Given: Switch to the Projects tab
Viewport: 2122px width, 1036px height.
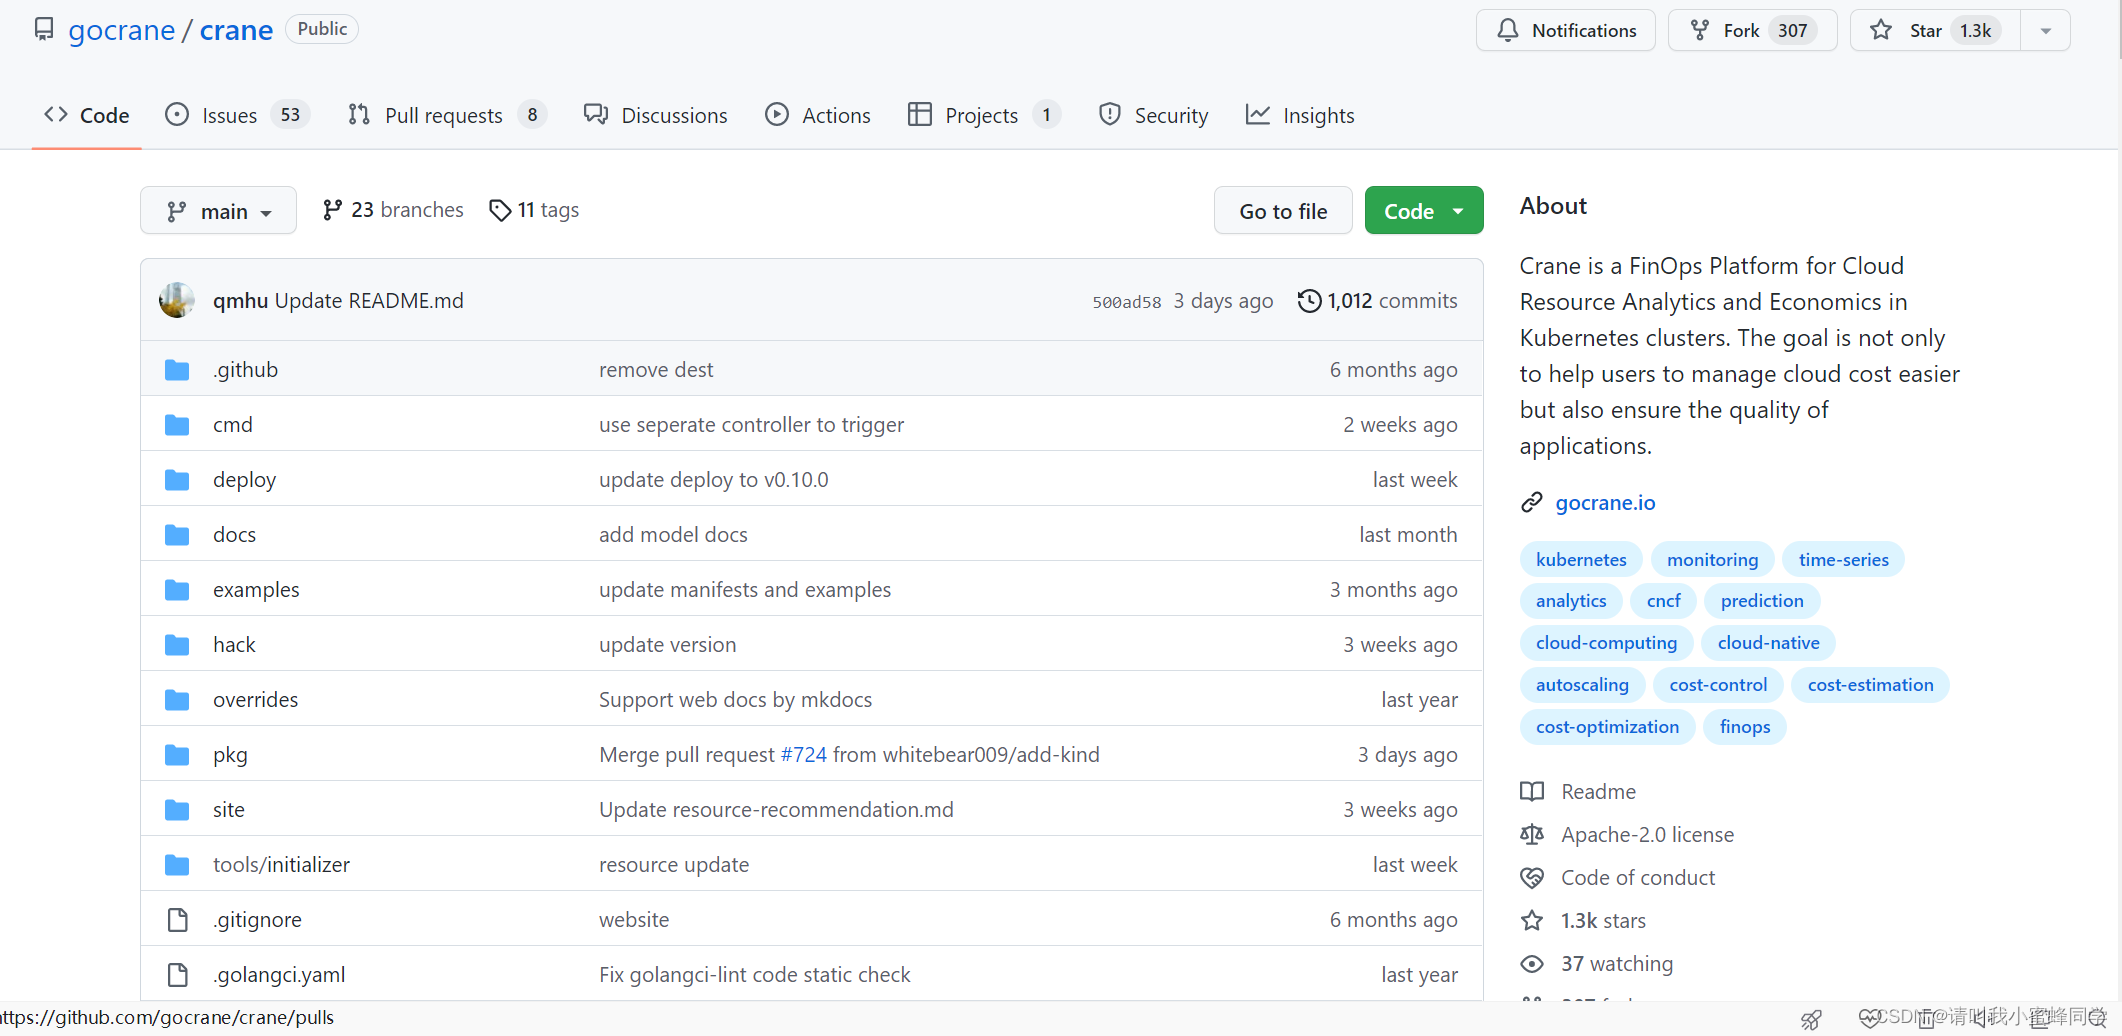Looking at the screenshot, I should pos(985,115).
